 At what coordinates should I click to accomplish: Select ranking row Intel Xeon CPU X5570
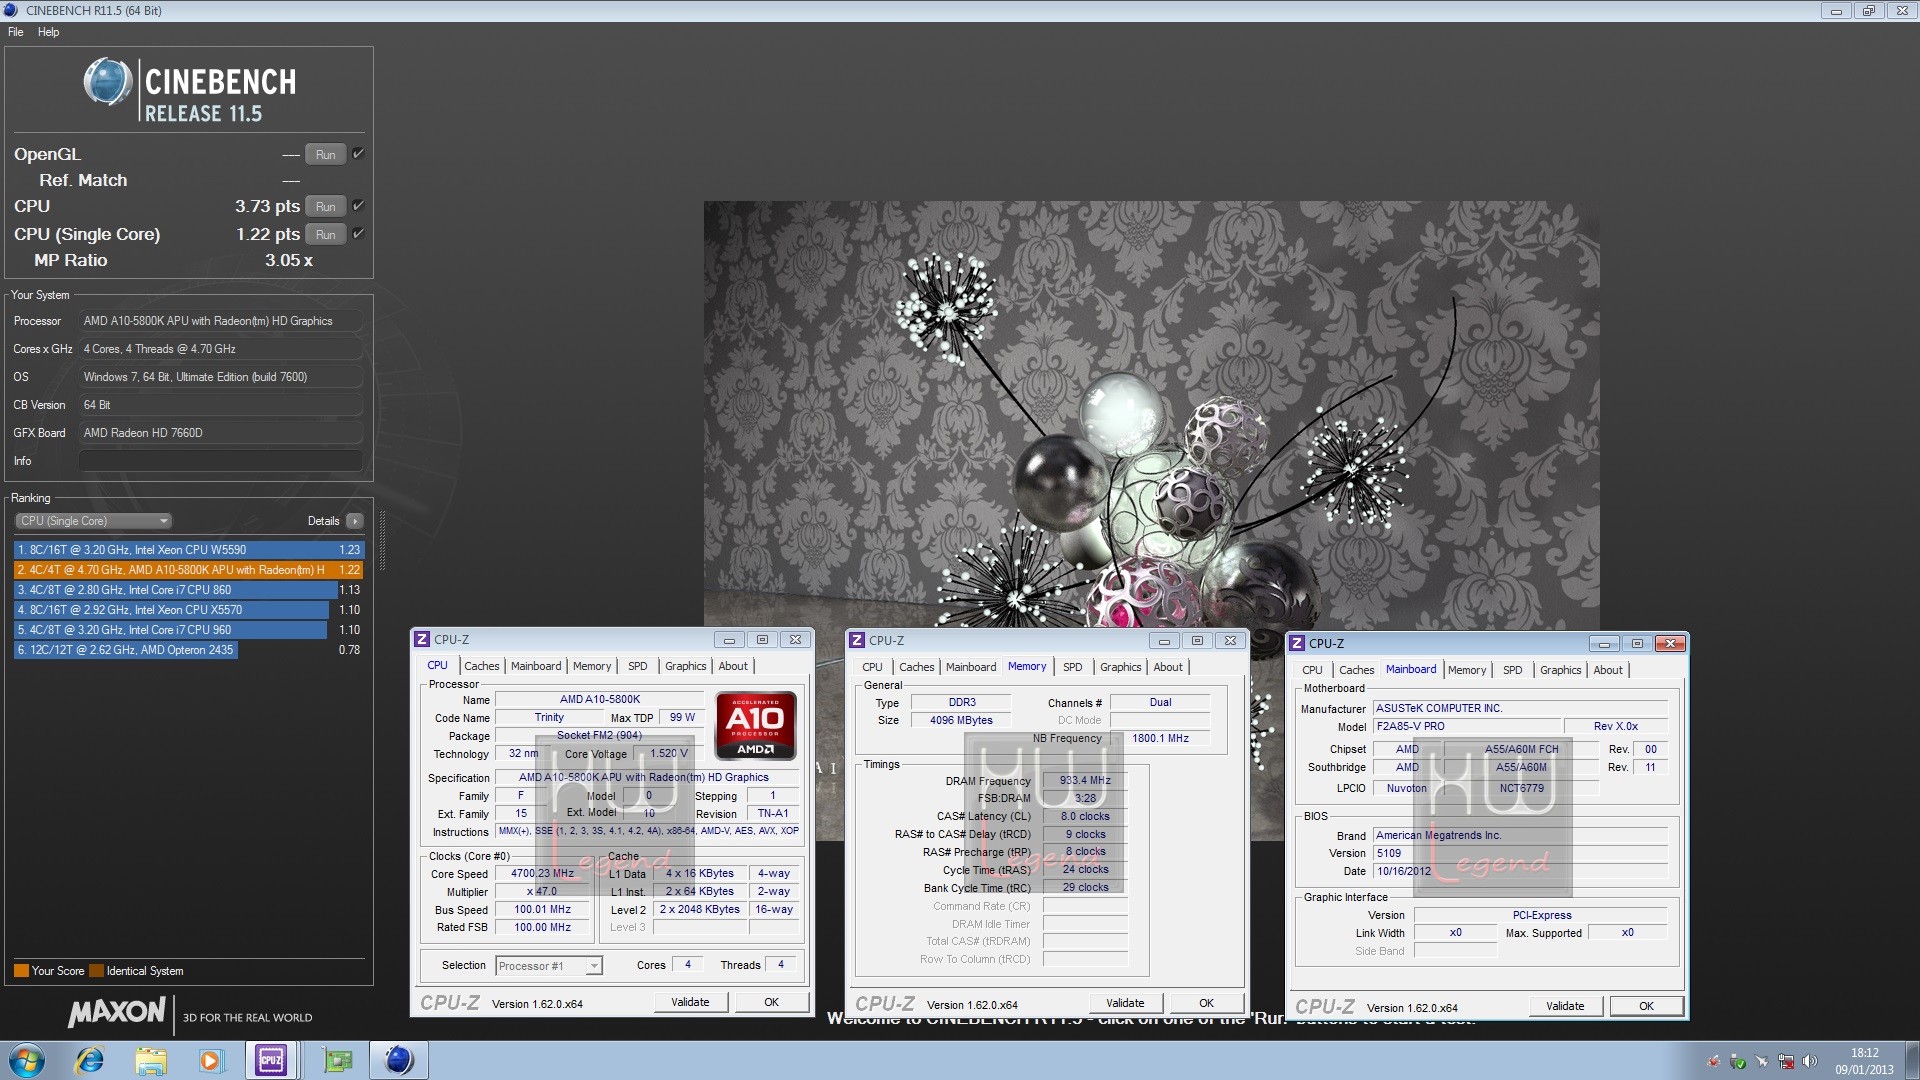coord(189,610)
